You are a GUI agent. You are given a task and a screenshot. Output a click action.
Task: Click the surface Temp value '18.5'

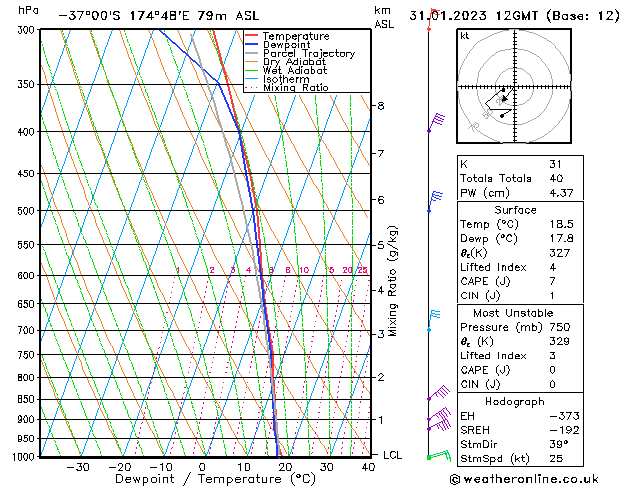[x=561, y=224]
